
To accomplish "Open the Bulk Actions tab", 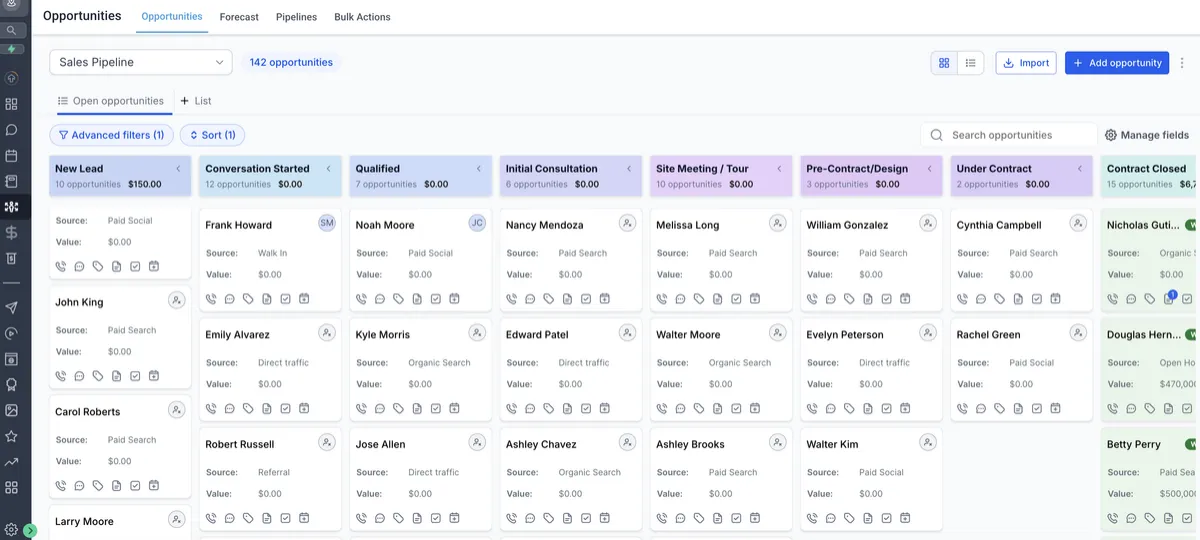I will [x=362, y=17].
